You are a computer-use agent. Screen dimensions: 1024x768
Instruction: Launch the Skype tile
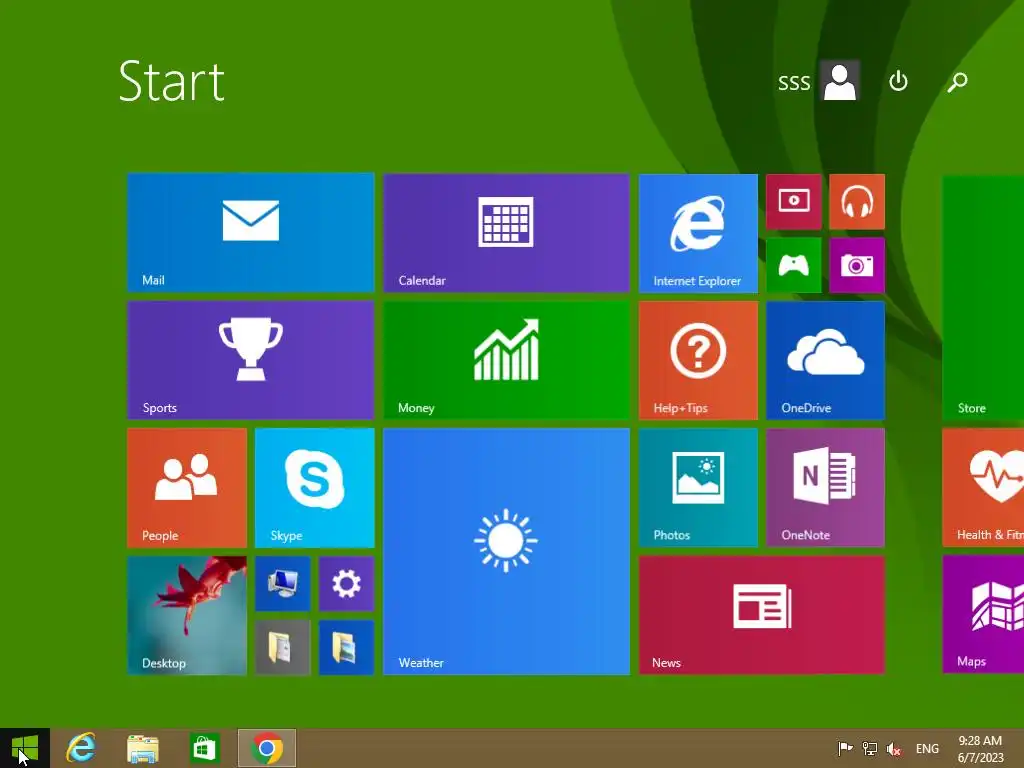point(314,488)
